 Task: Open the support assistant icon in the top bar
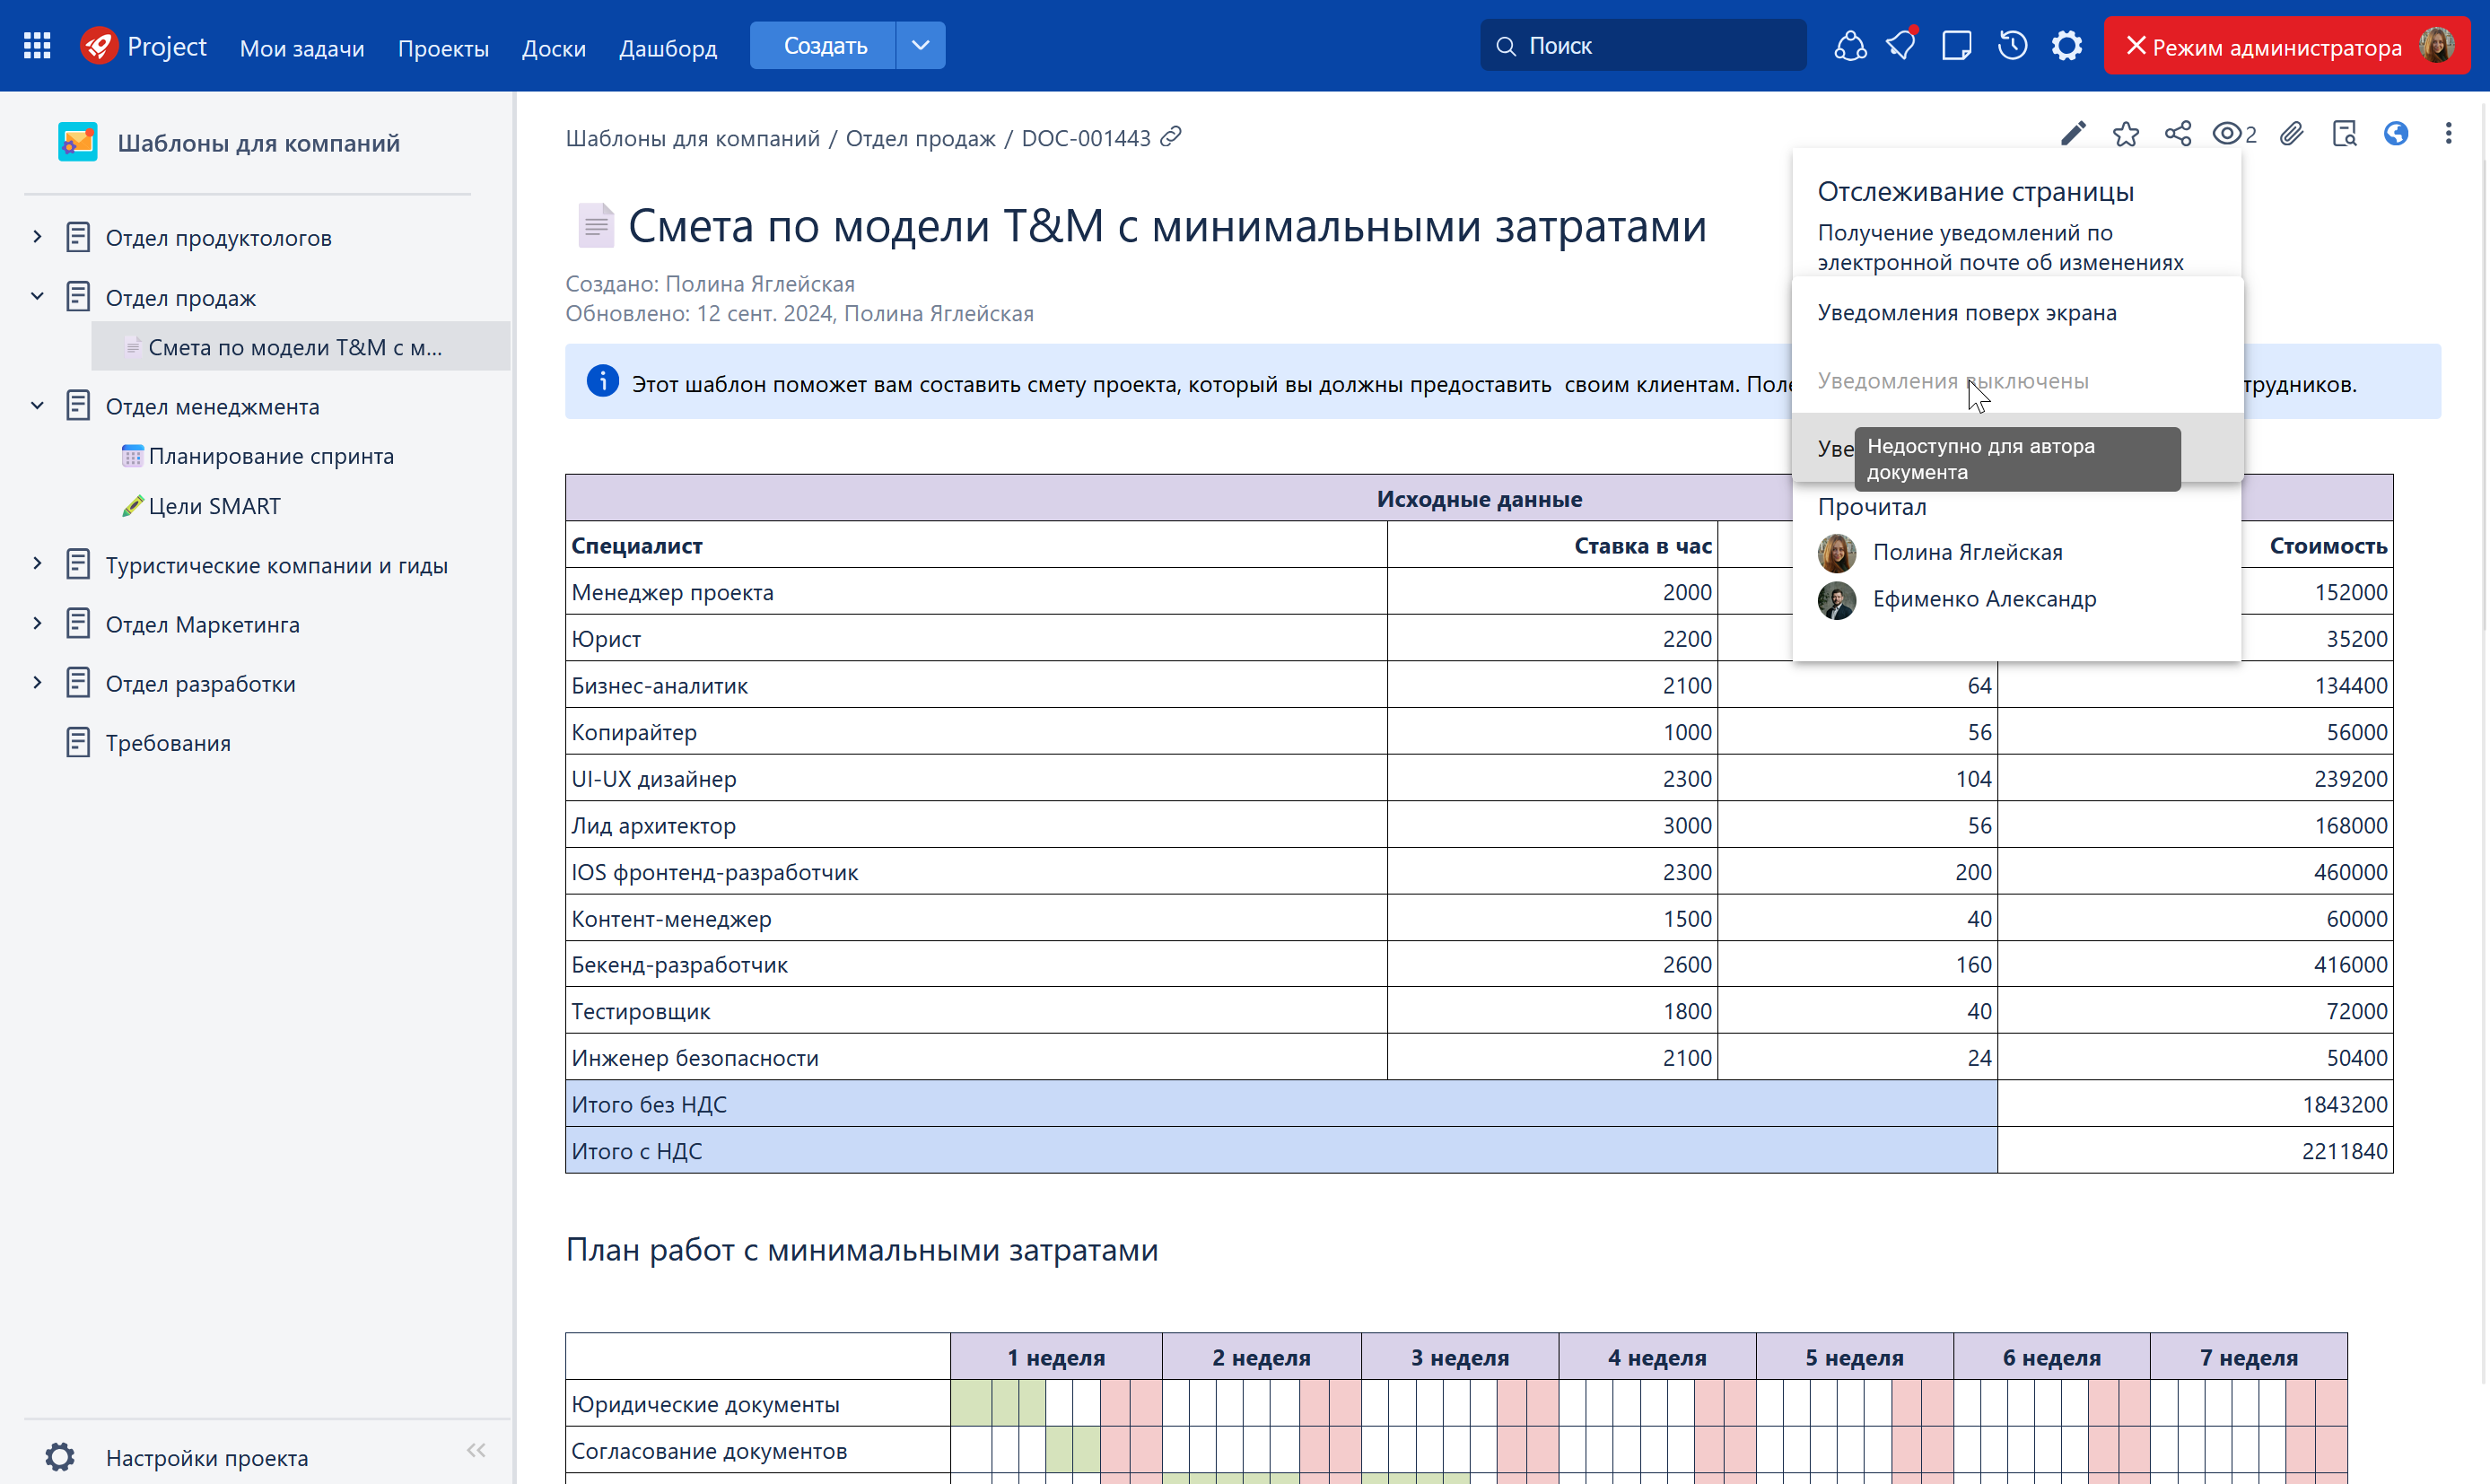tap(1850, 46)
